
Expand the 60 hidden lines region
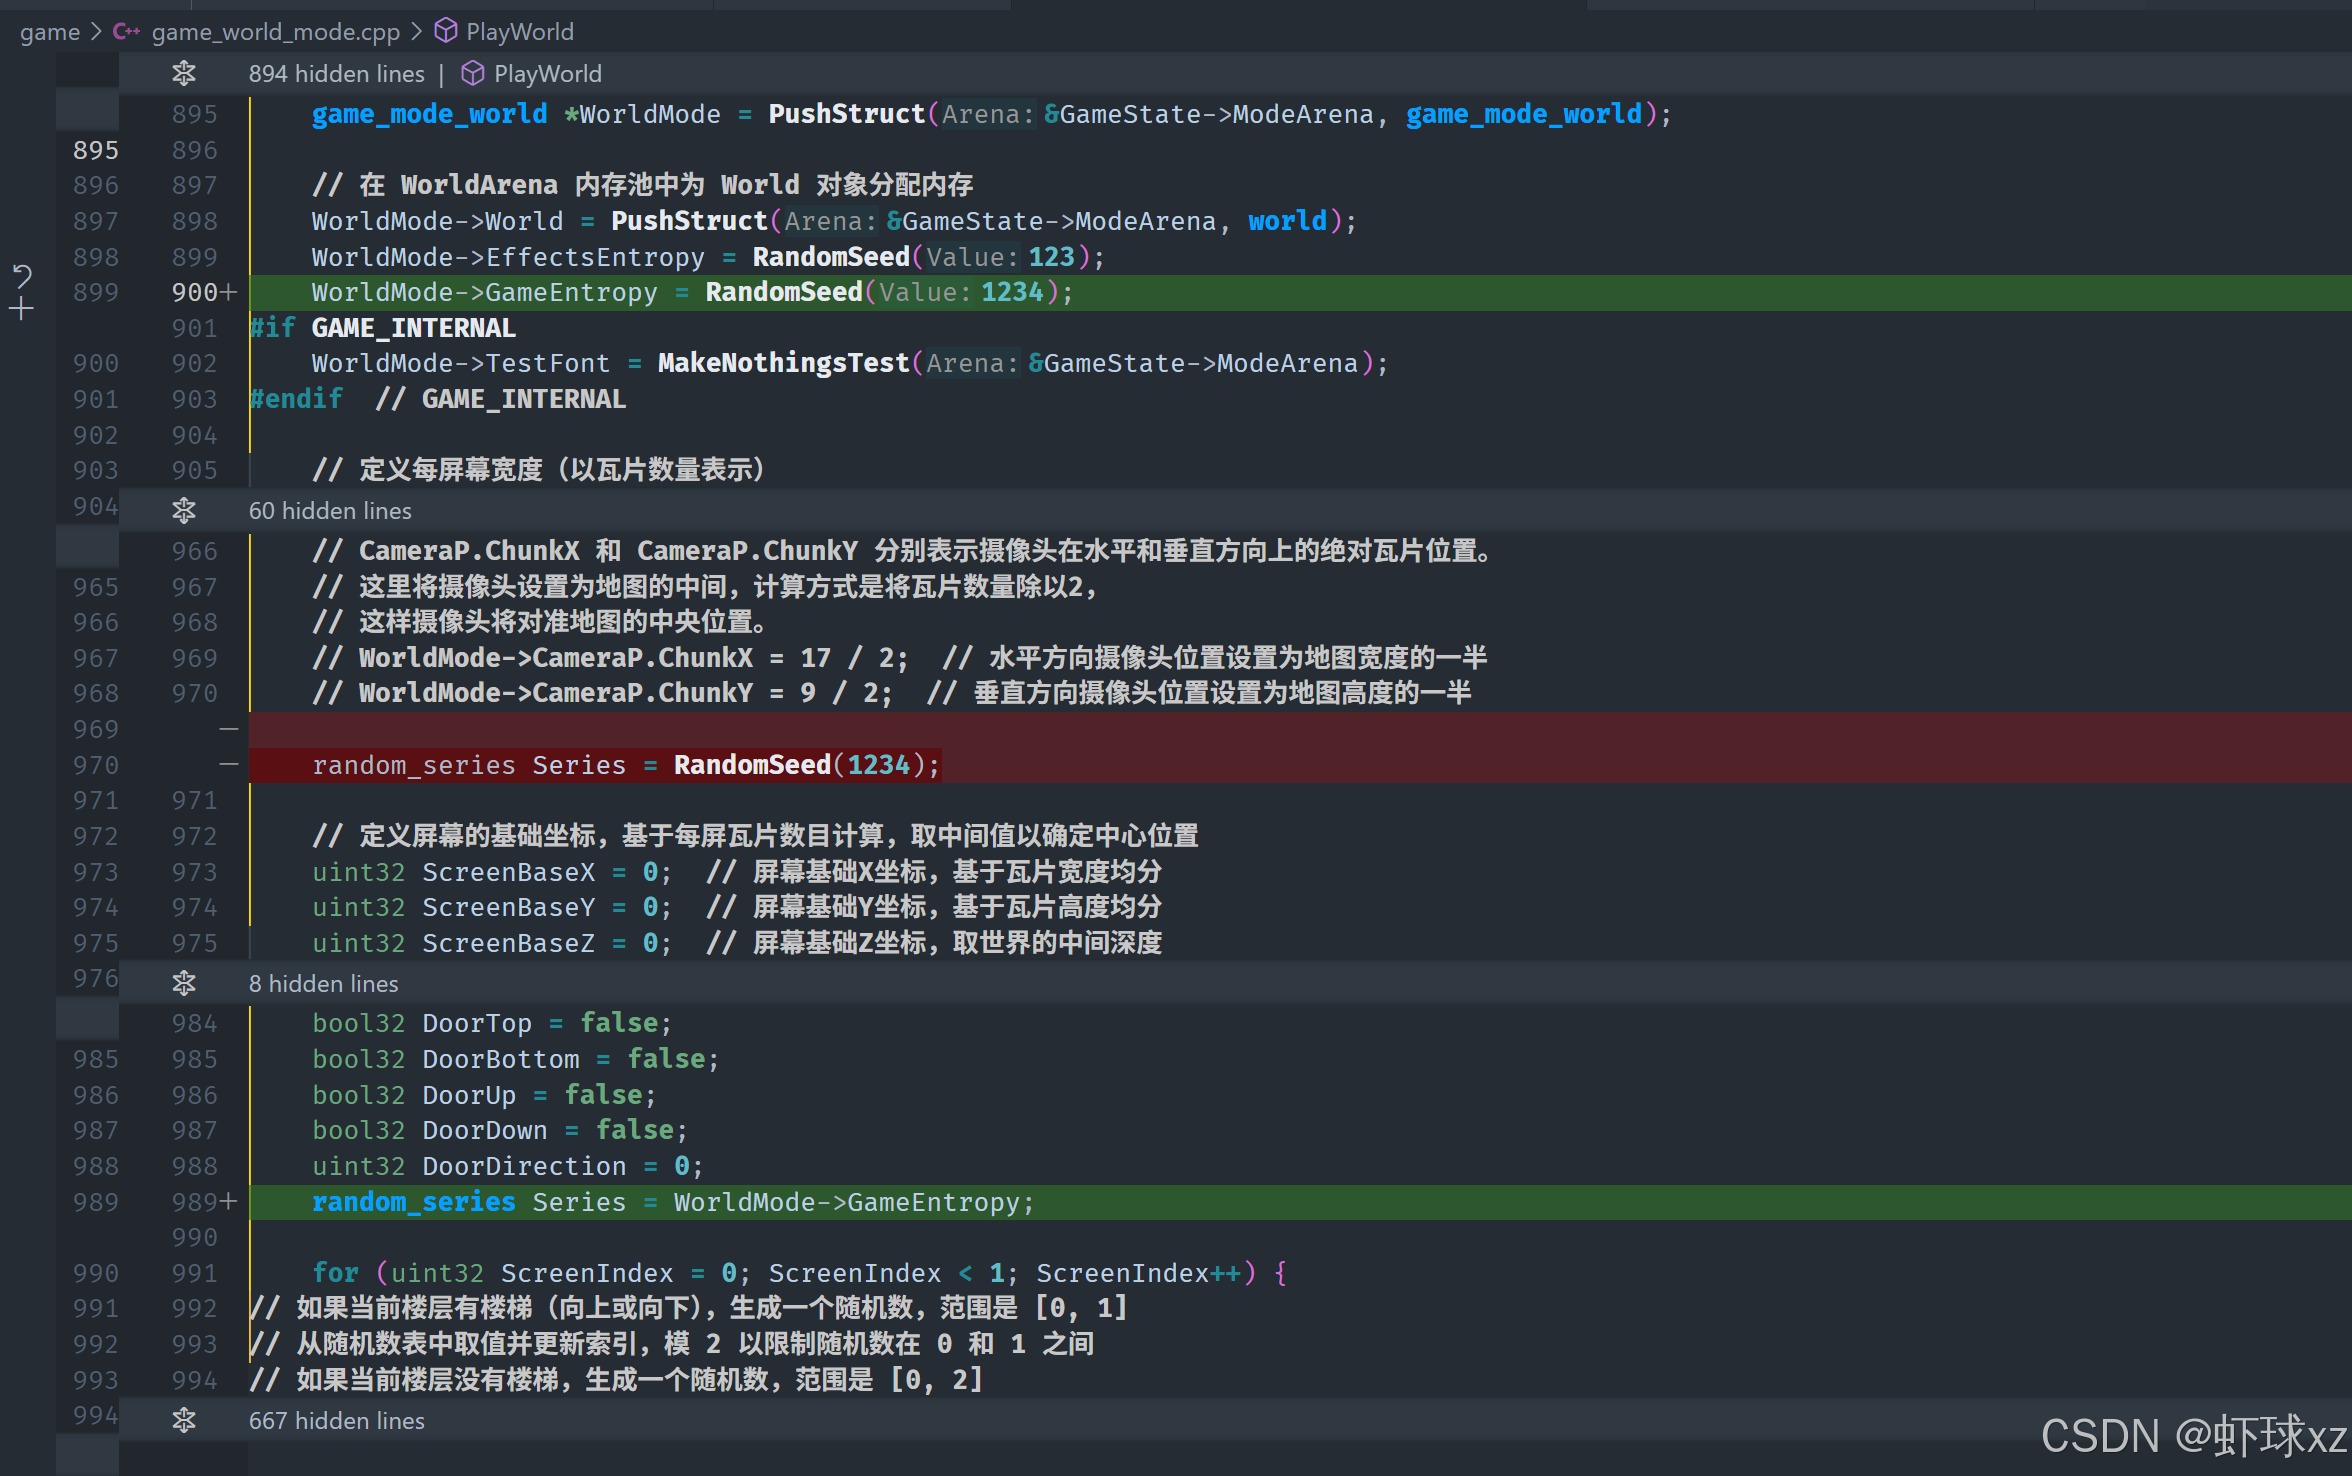(x=330, y=511)
